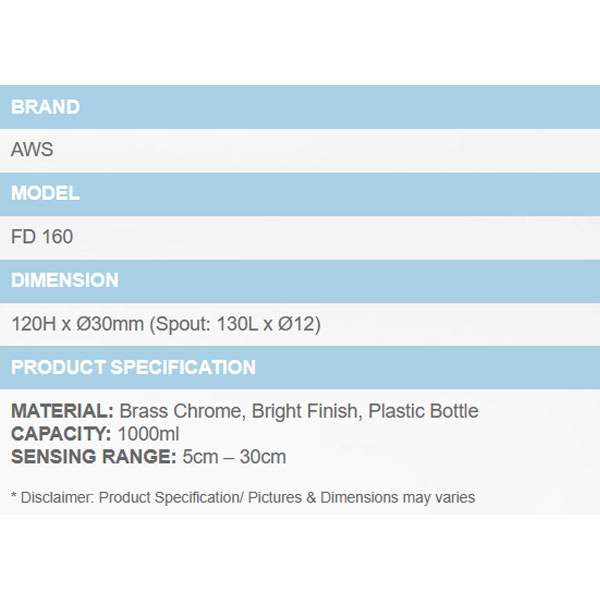Select the FD 160 model text
Image resolution: width=600 pixels, height=600 pixels.
(42, 237)
